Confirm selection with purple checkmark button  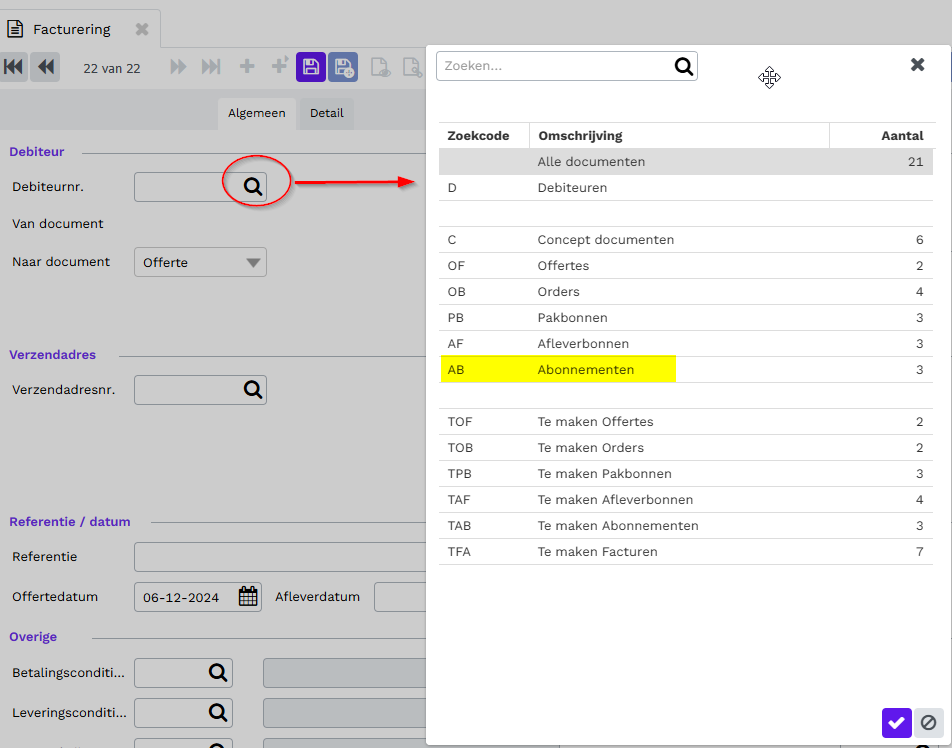pyautogui.click(x=897, y=722)
